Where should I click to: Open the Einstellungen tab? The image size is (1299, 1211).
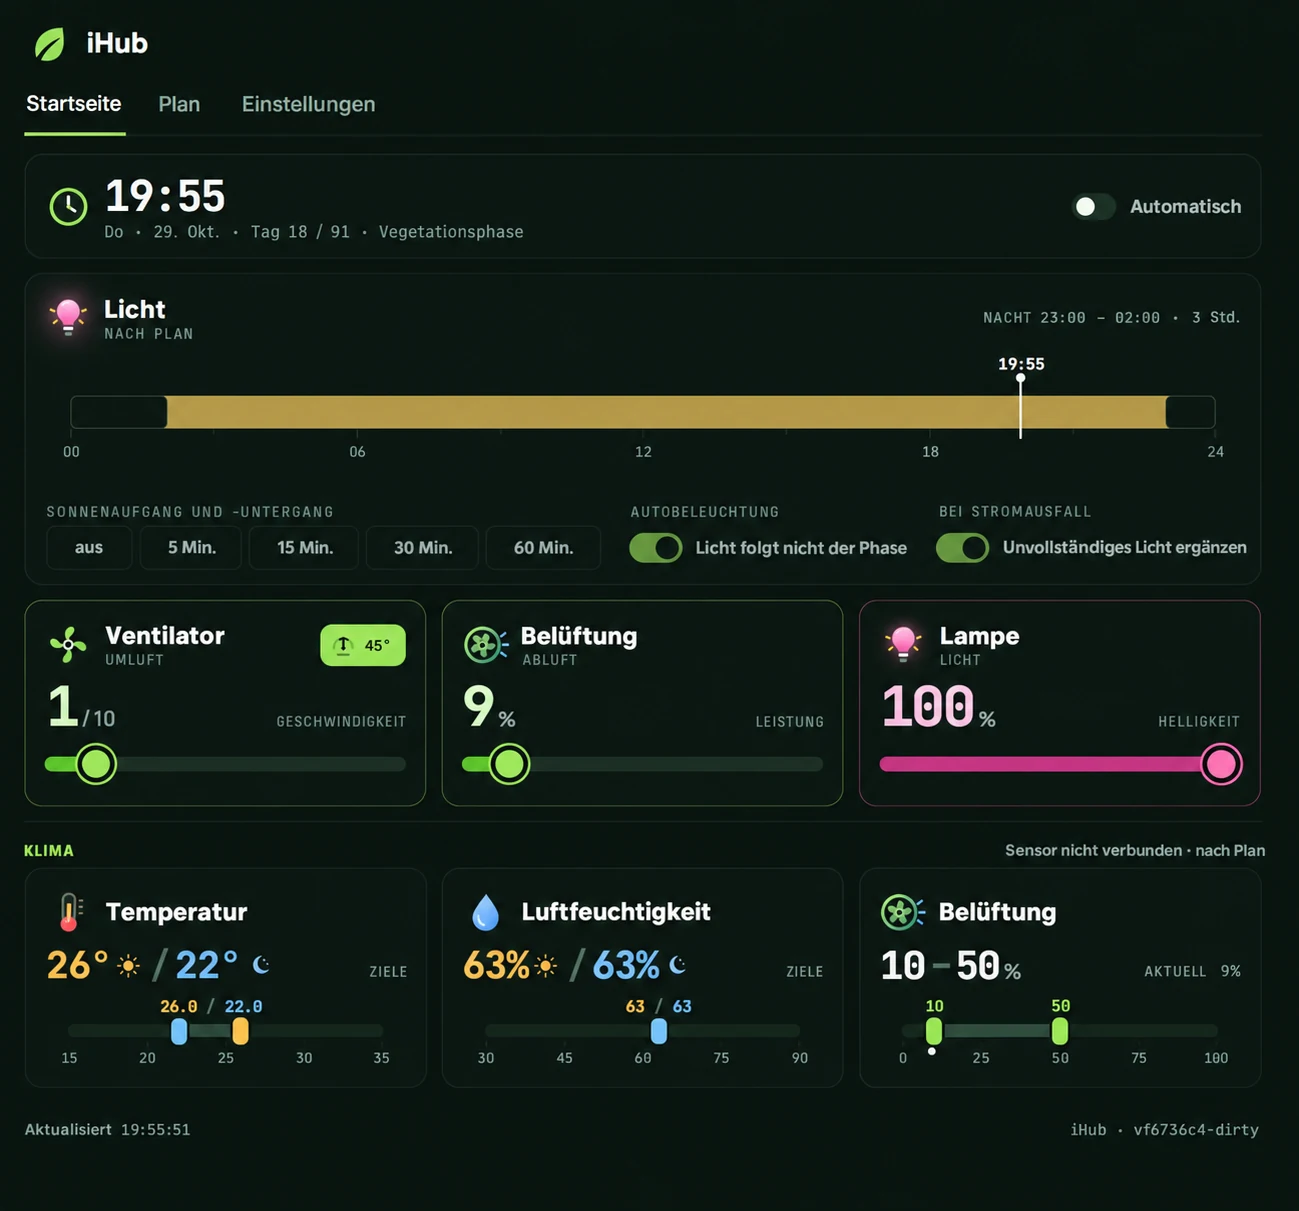coord(309,104)
